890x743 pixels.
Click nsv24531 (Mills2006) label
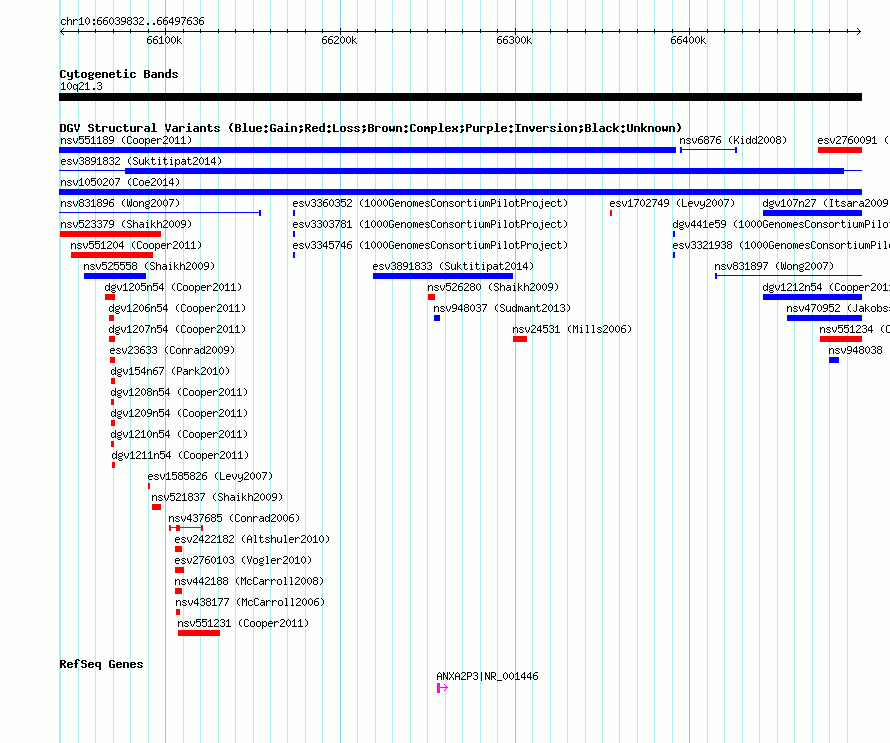[x=572, y=329]
